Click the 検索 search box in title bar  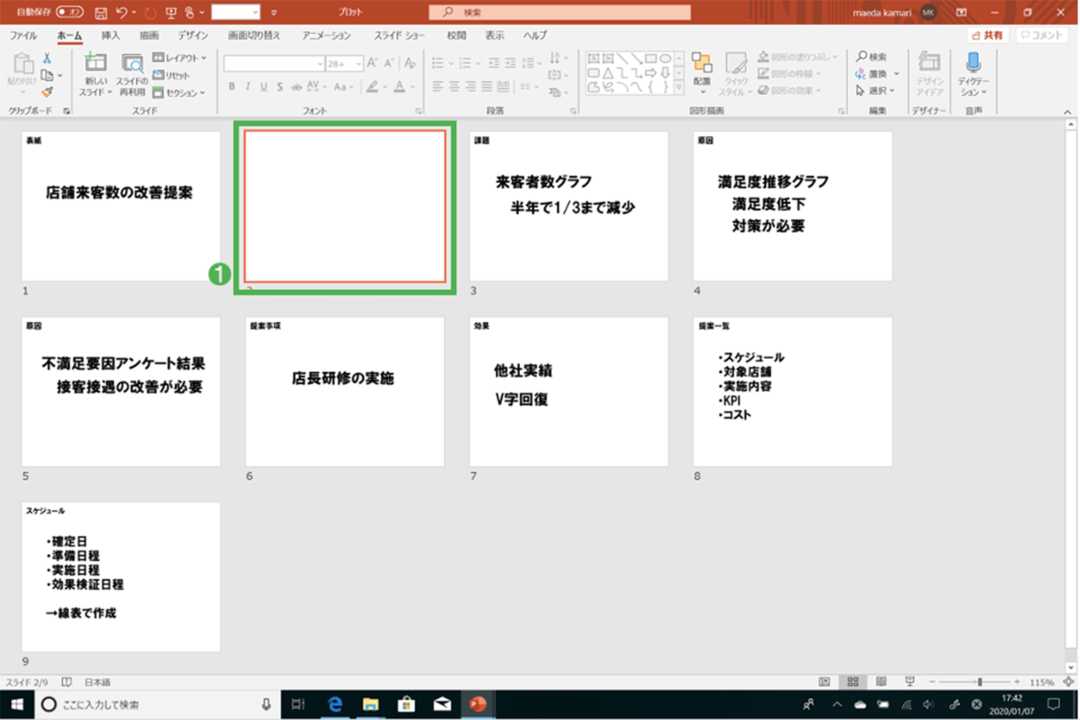pos(559,12)
